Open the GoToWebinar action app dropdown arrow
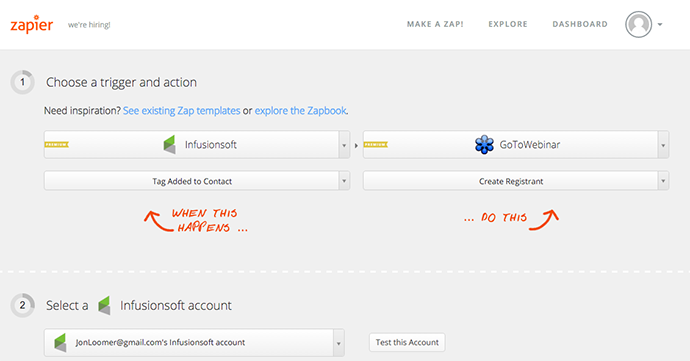The height and width of the screenshot is (361, 690). [663, 145]
